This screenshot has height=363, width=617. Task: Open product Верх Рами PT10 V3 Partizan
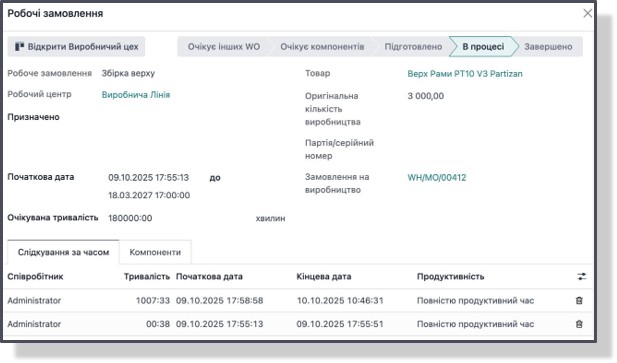pos(465,74)
